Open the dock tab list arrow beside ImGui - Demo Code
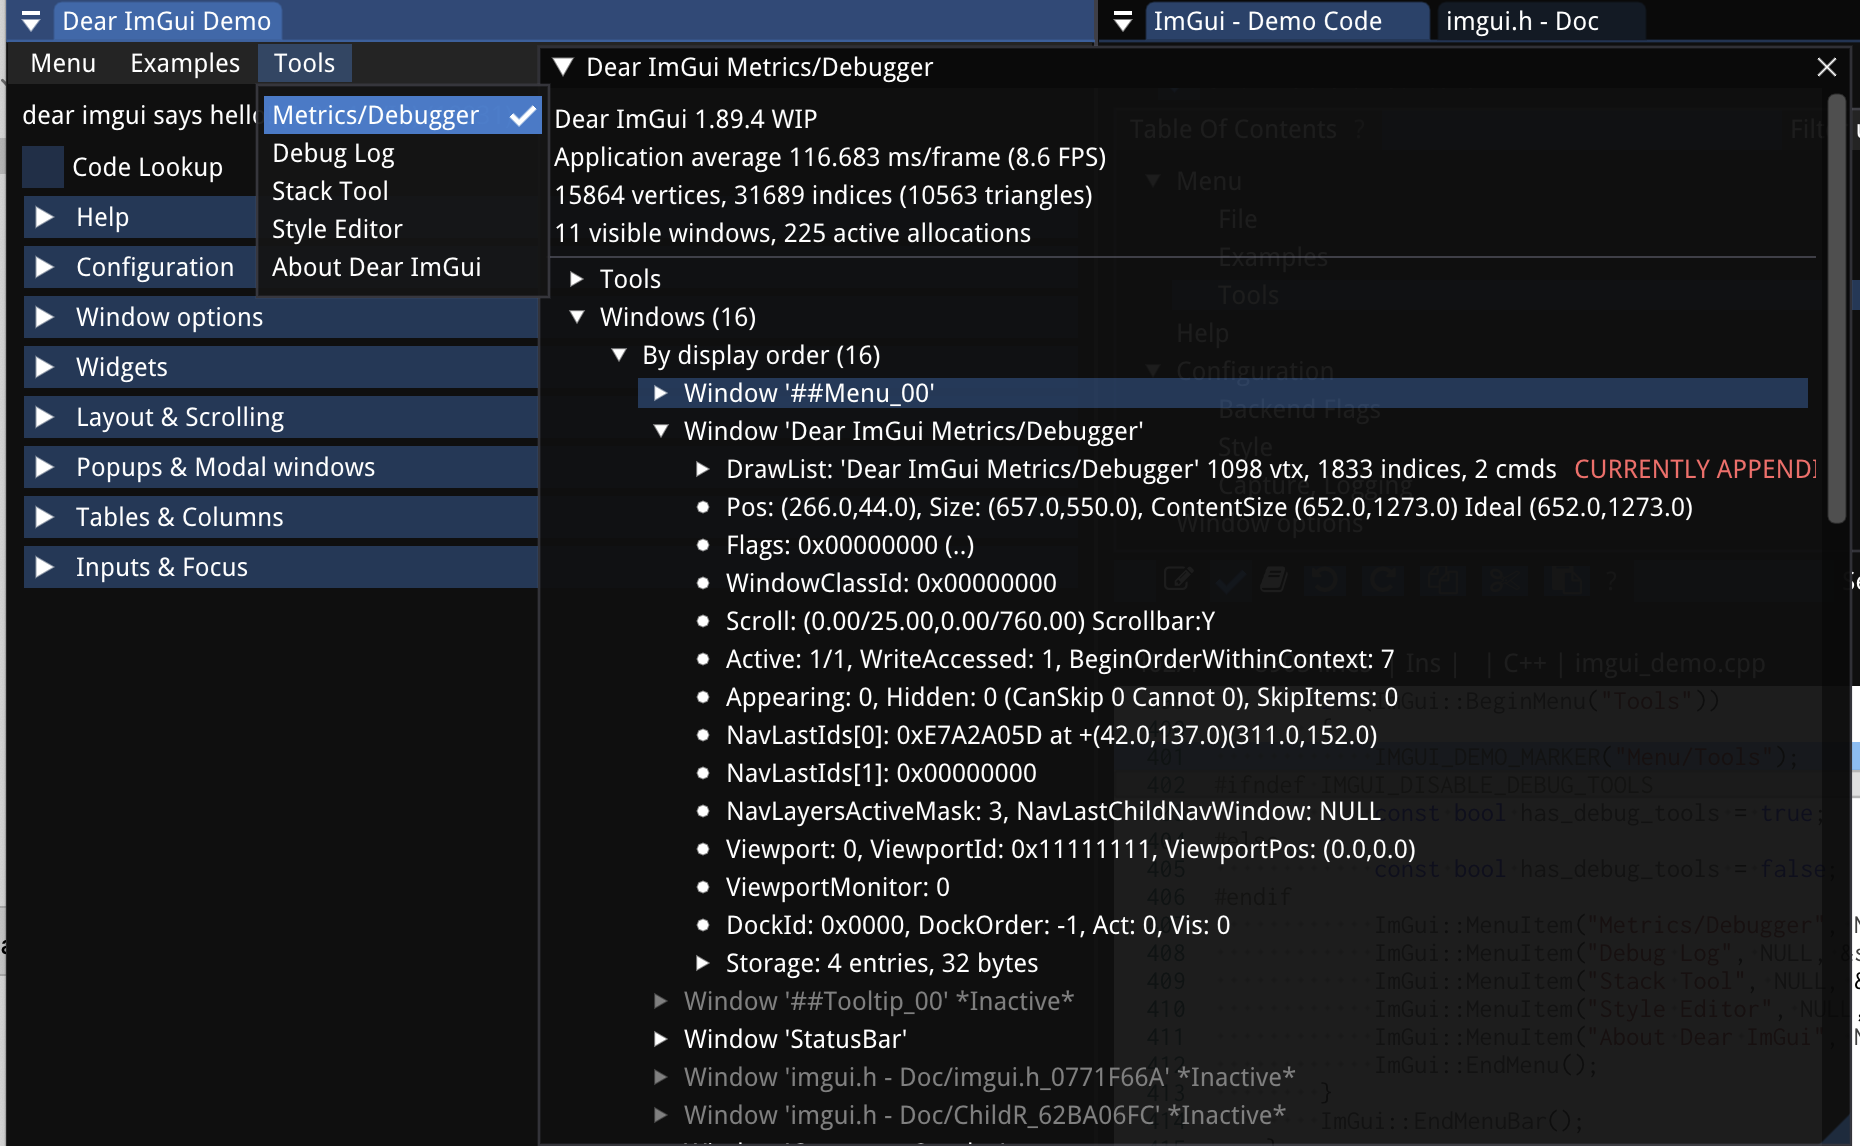 tap(1123, 21)
